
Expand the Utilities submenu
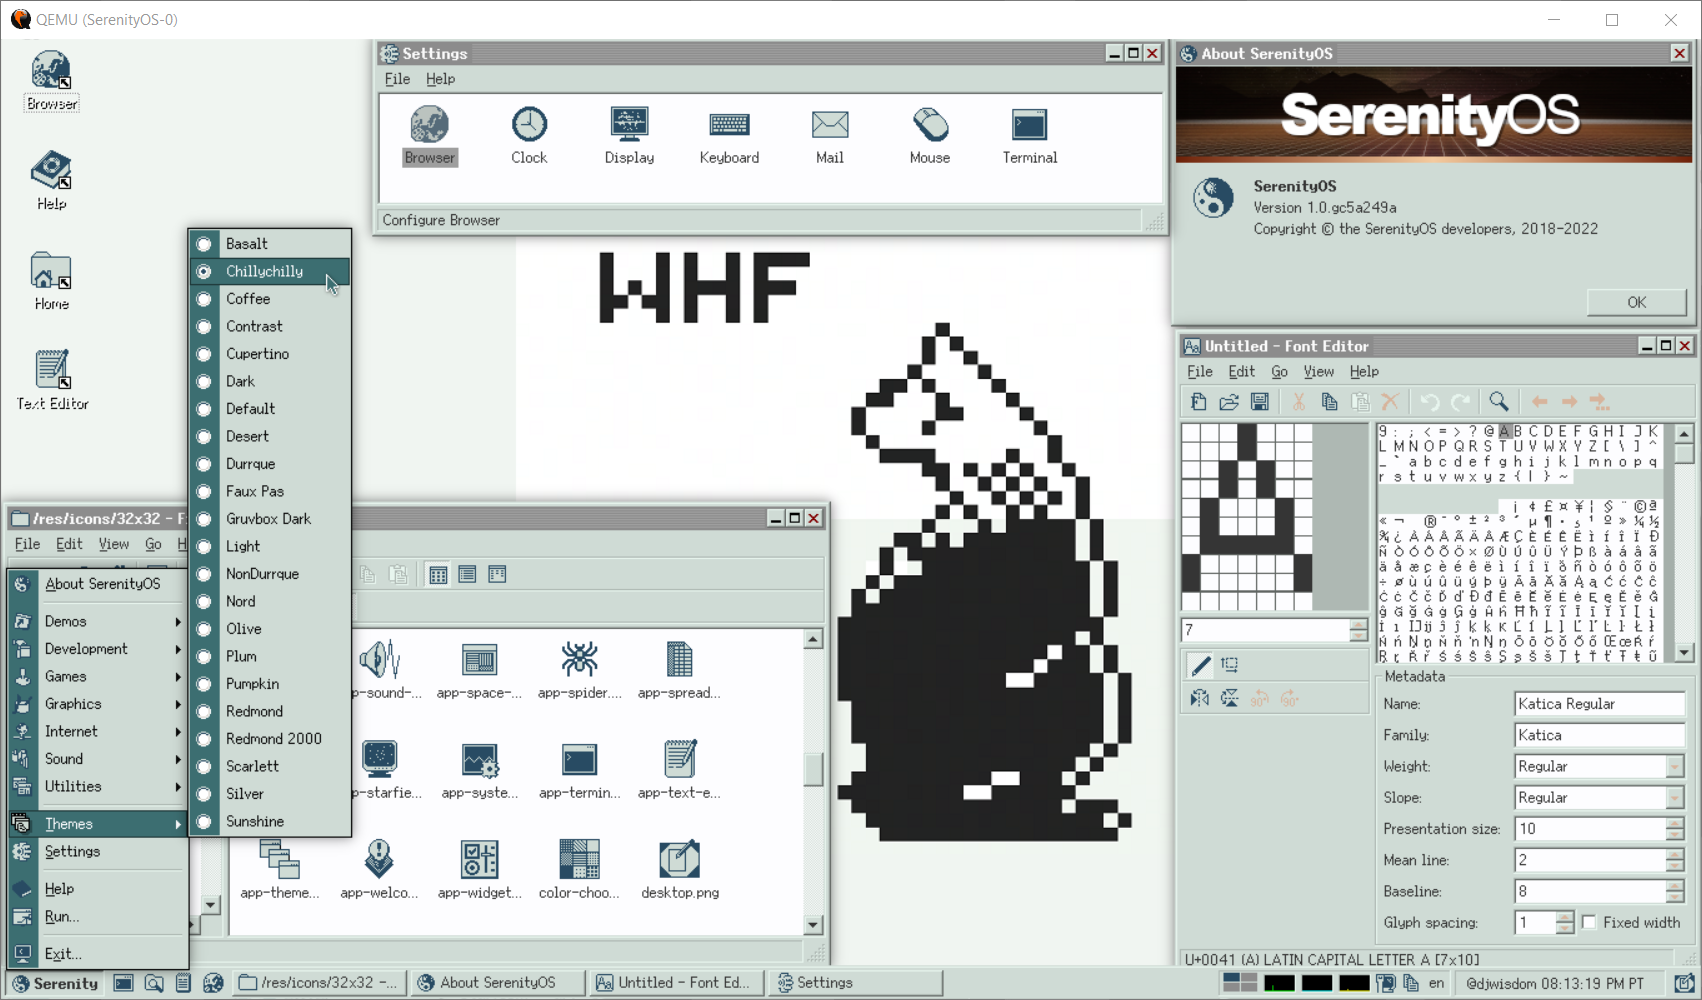[98, 786]
